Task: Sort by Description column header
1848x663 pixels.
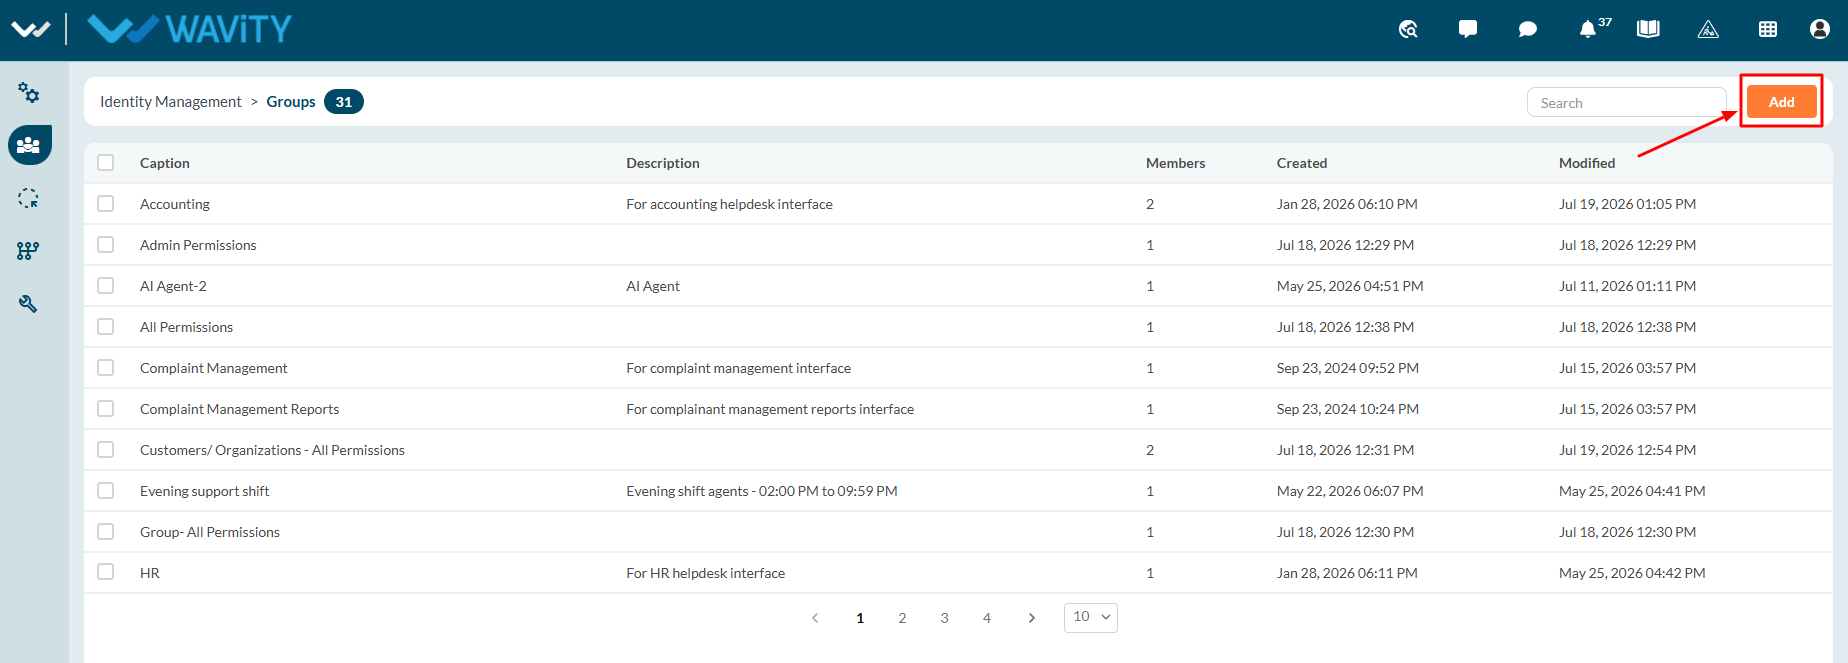Action: [663, 163]
